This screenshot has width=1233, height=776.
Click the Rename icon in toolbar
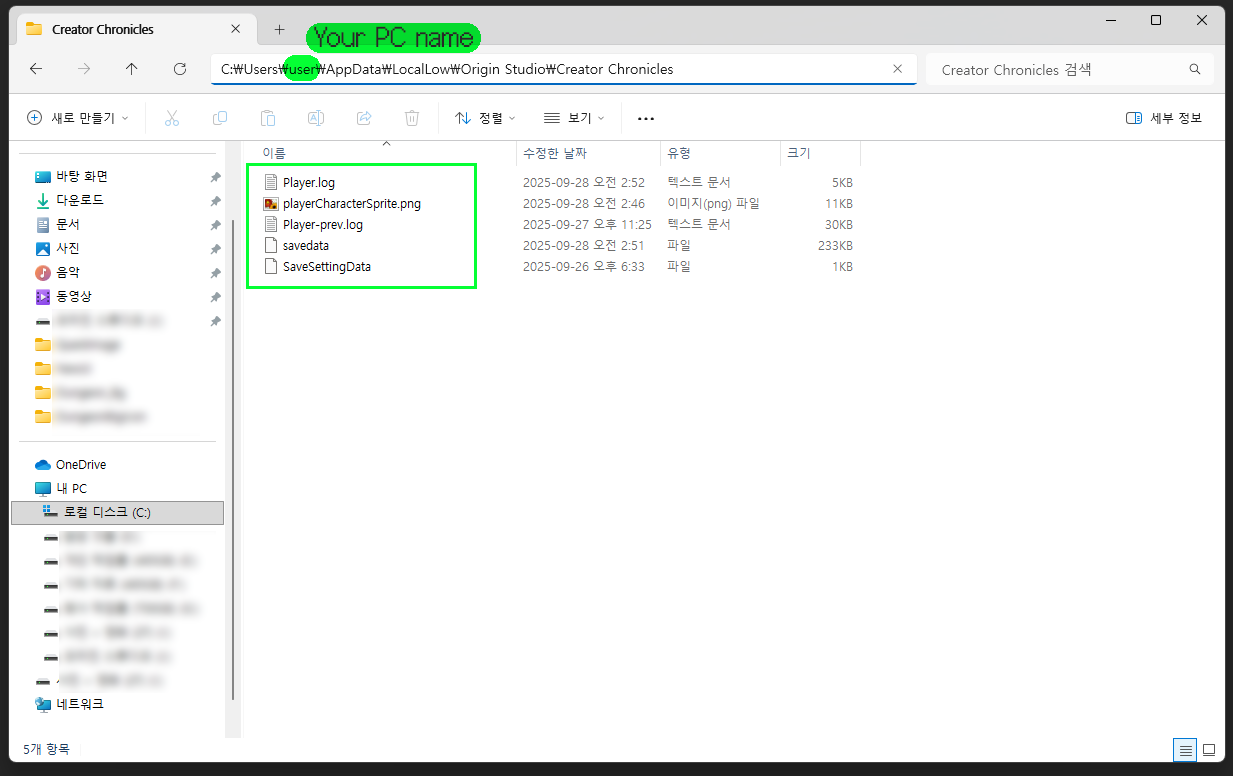pyautogui.click(x=315, y=118)
